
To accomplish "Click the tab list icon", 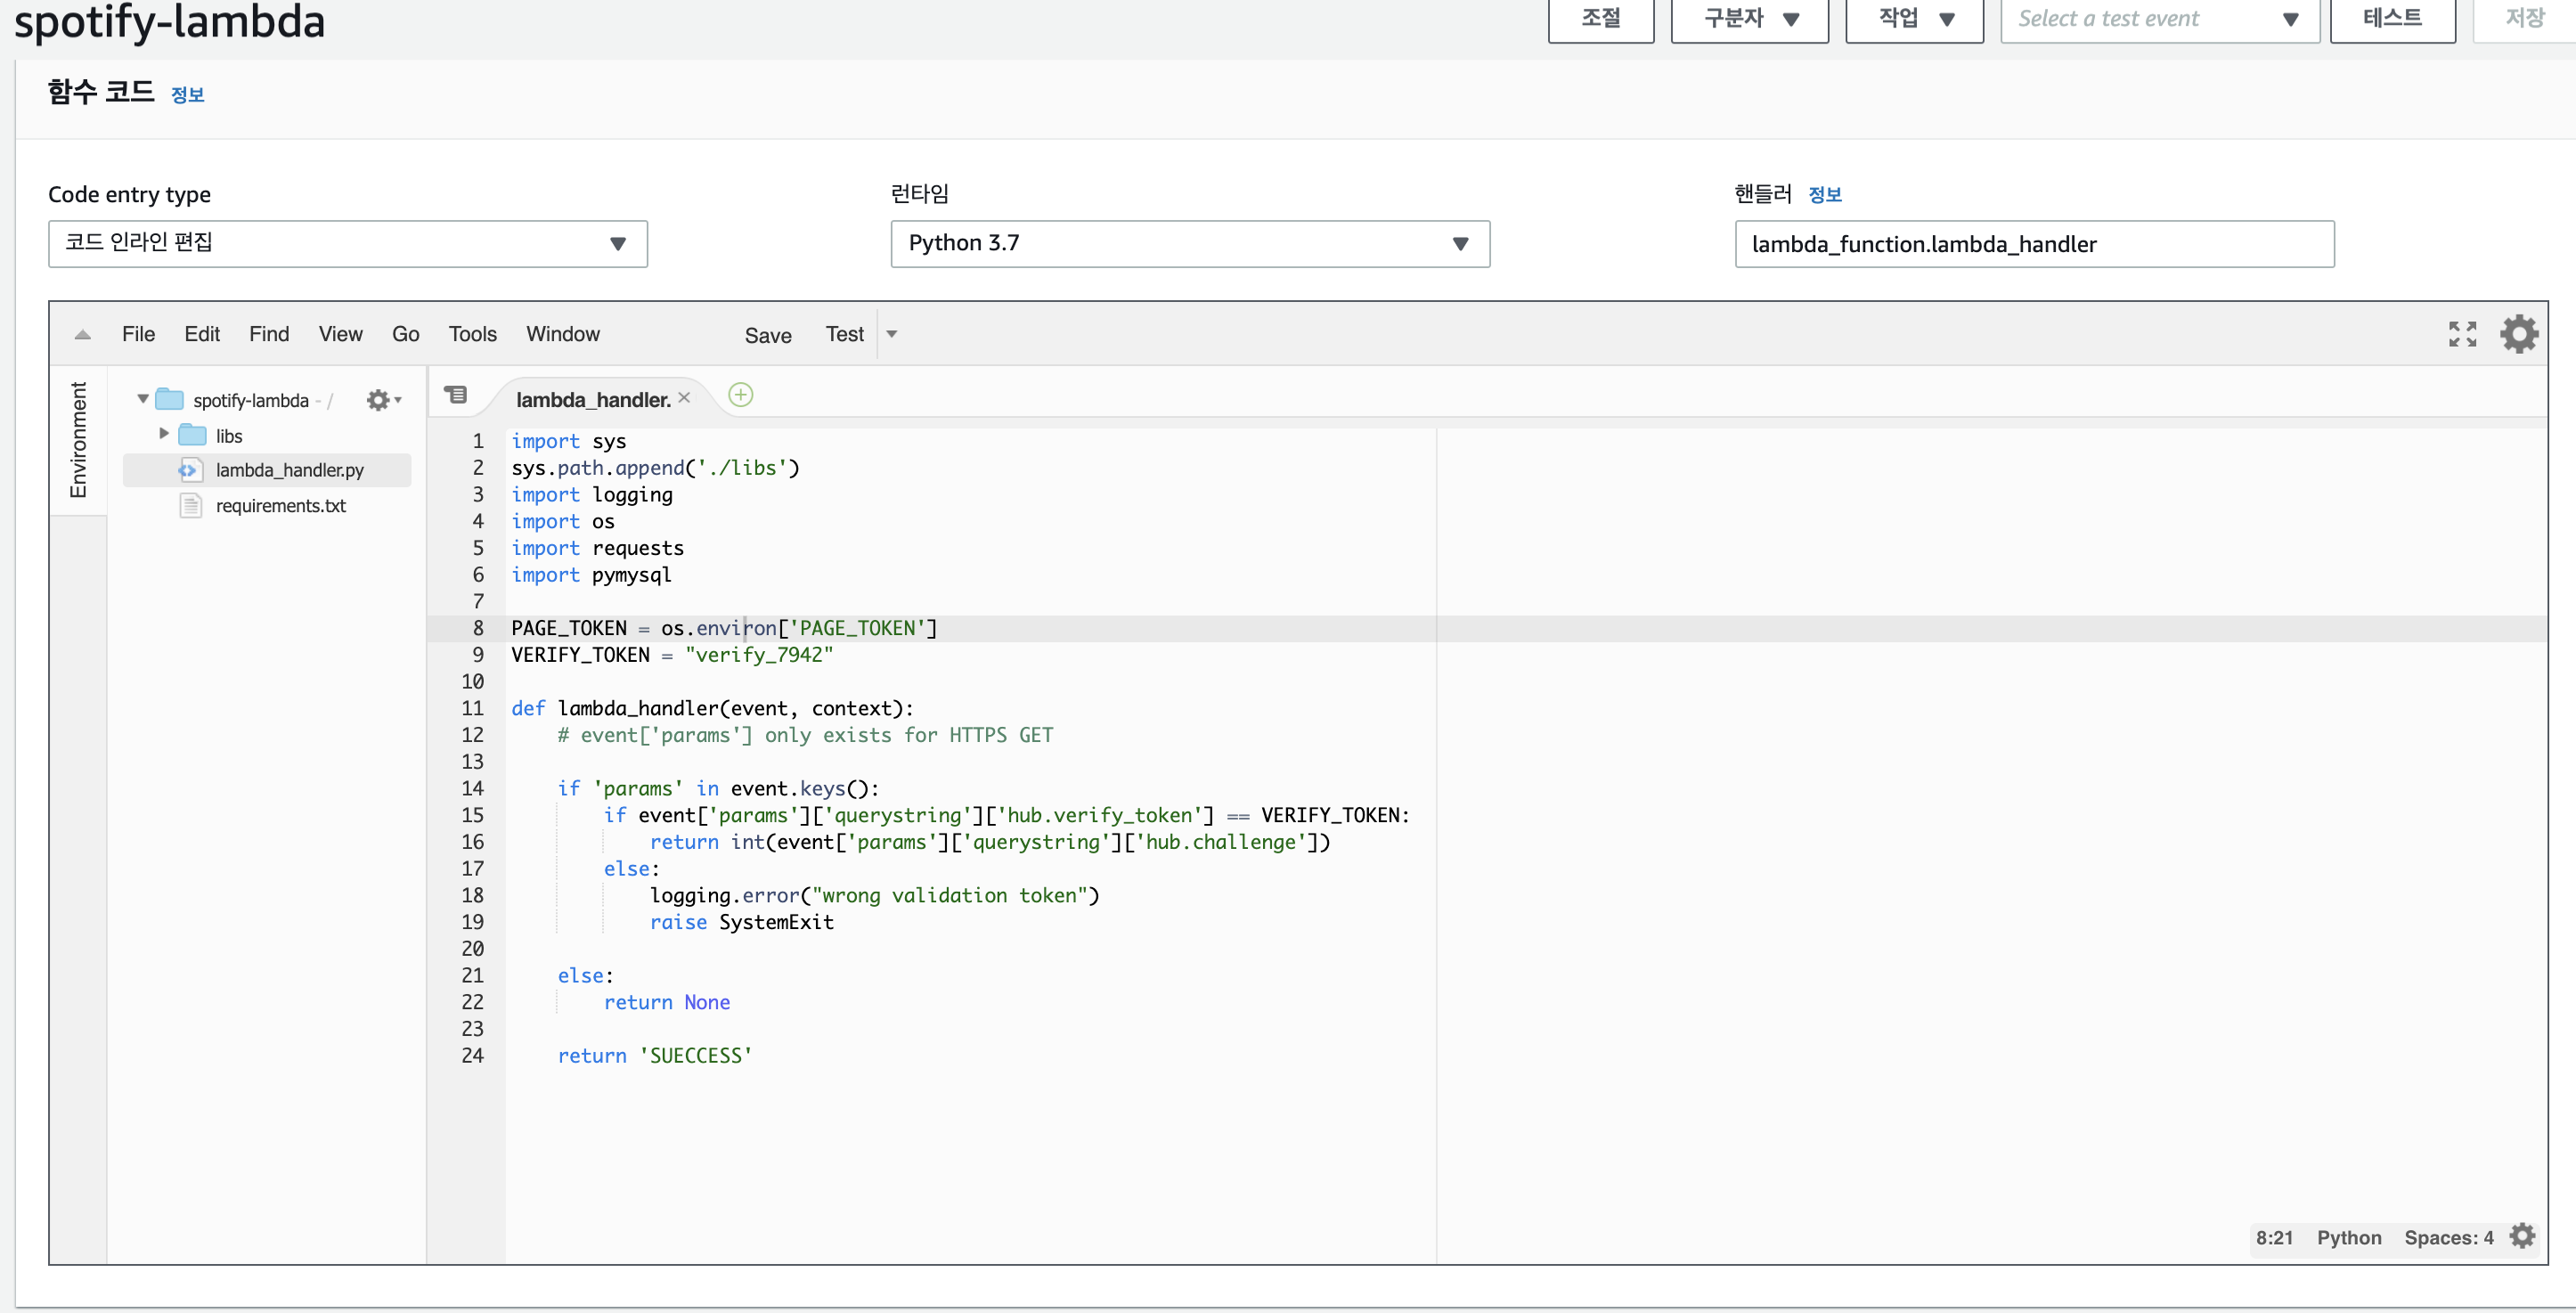I will (x=455, y=395).
